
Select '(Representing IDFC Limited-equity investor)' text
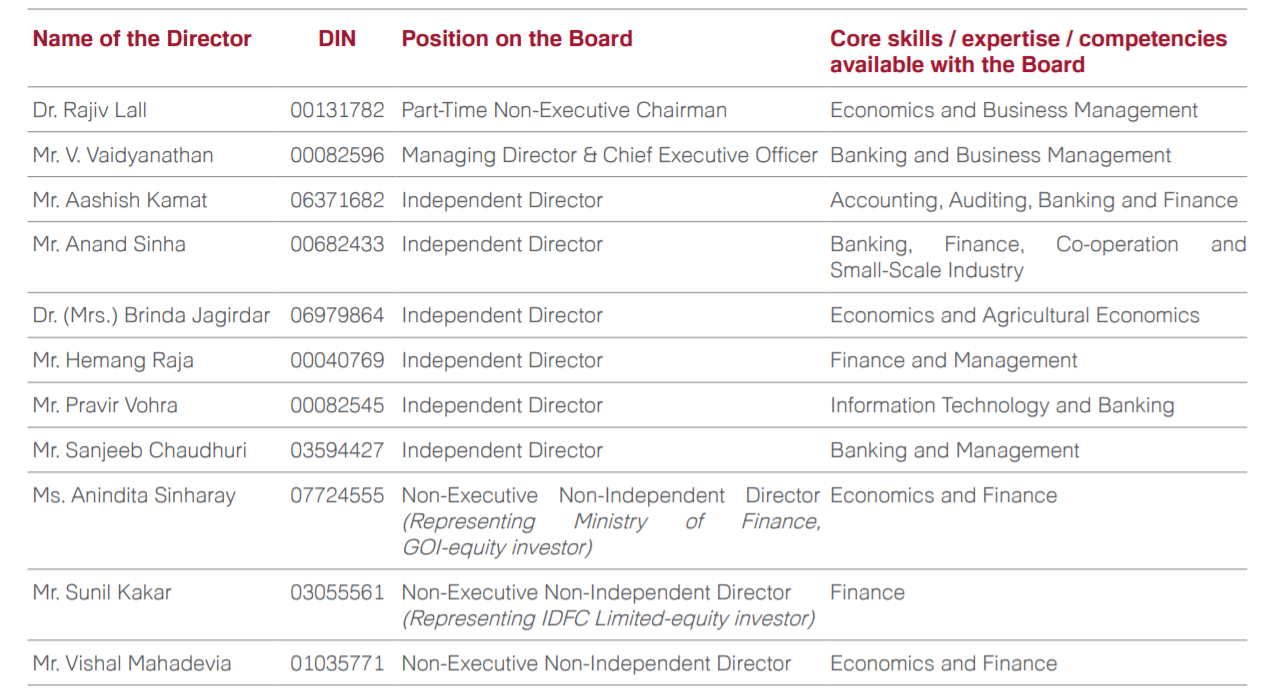pos(608,618)
